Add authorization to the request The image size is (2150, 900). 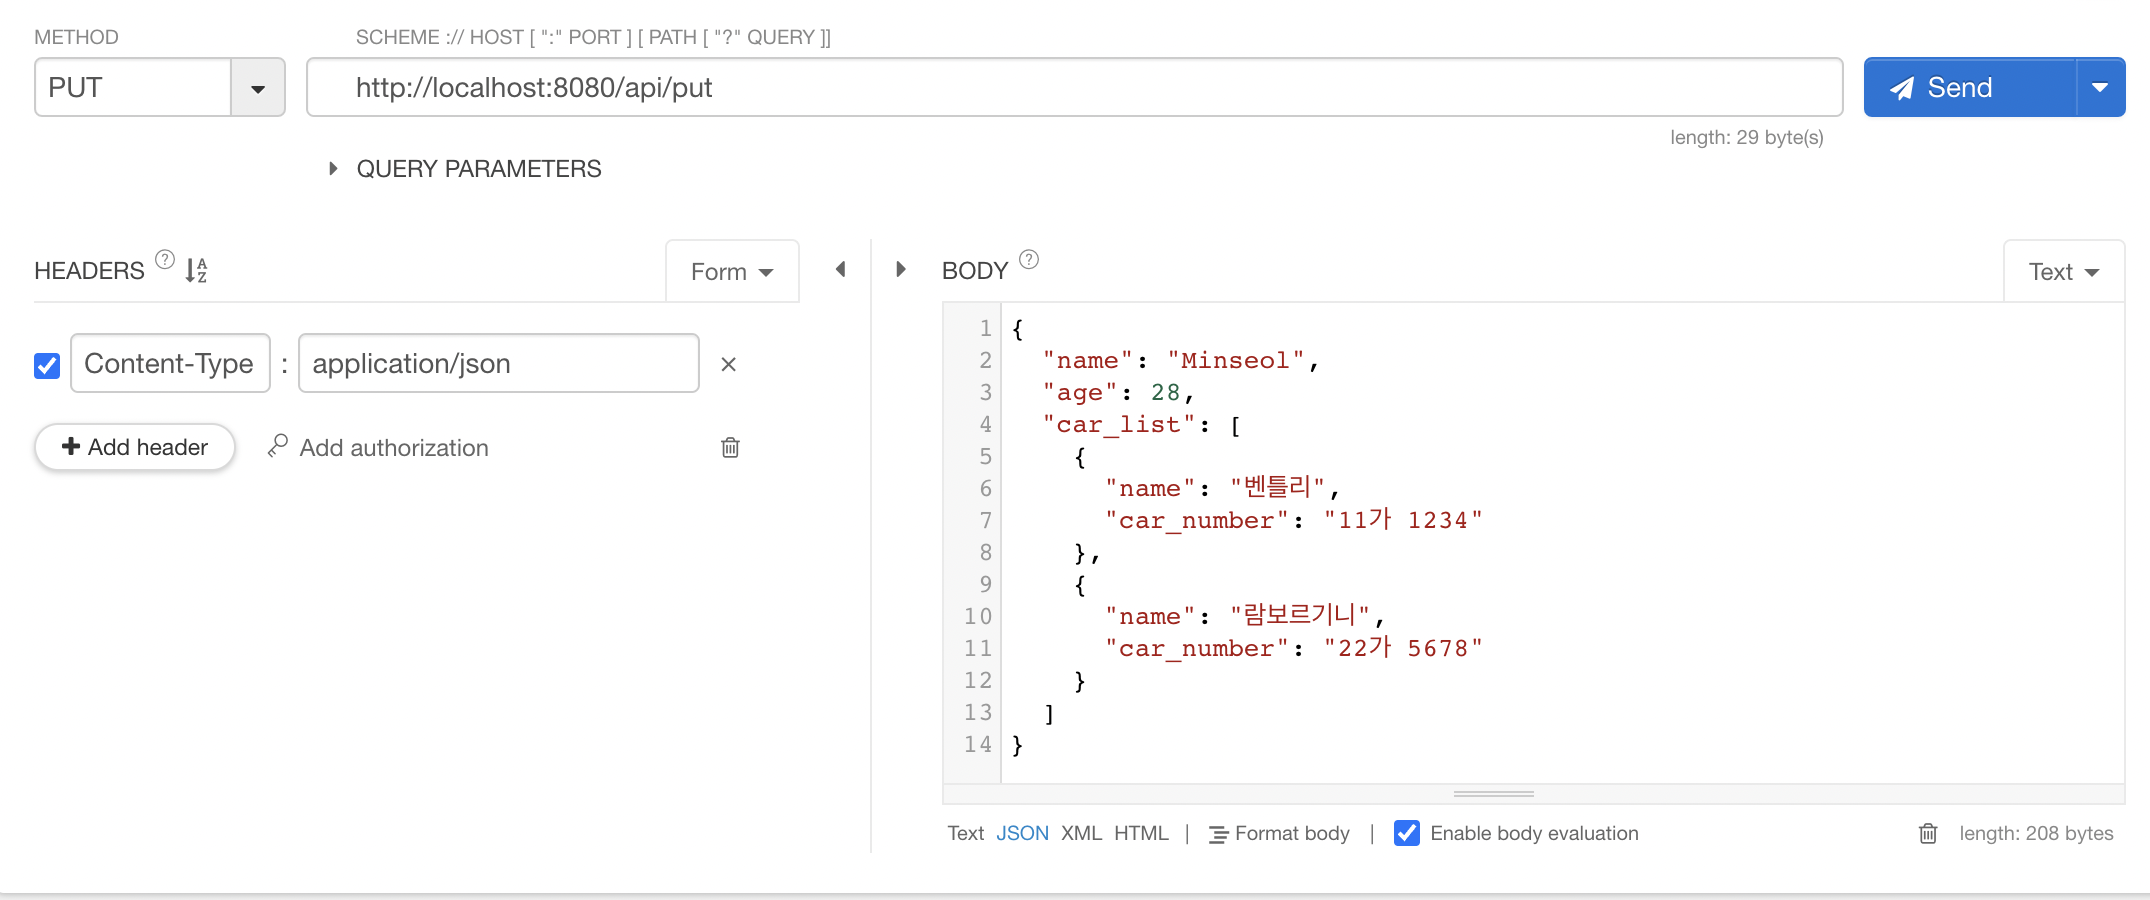coord(394,448)
